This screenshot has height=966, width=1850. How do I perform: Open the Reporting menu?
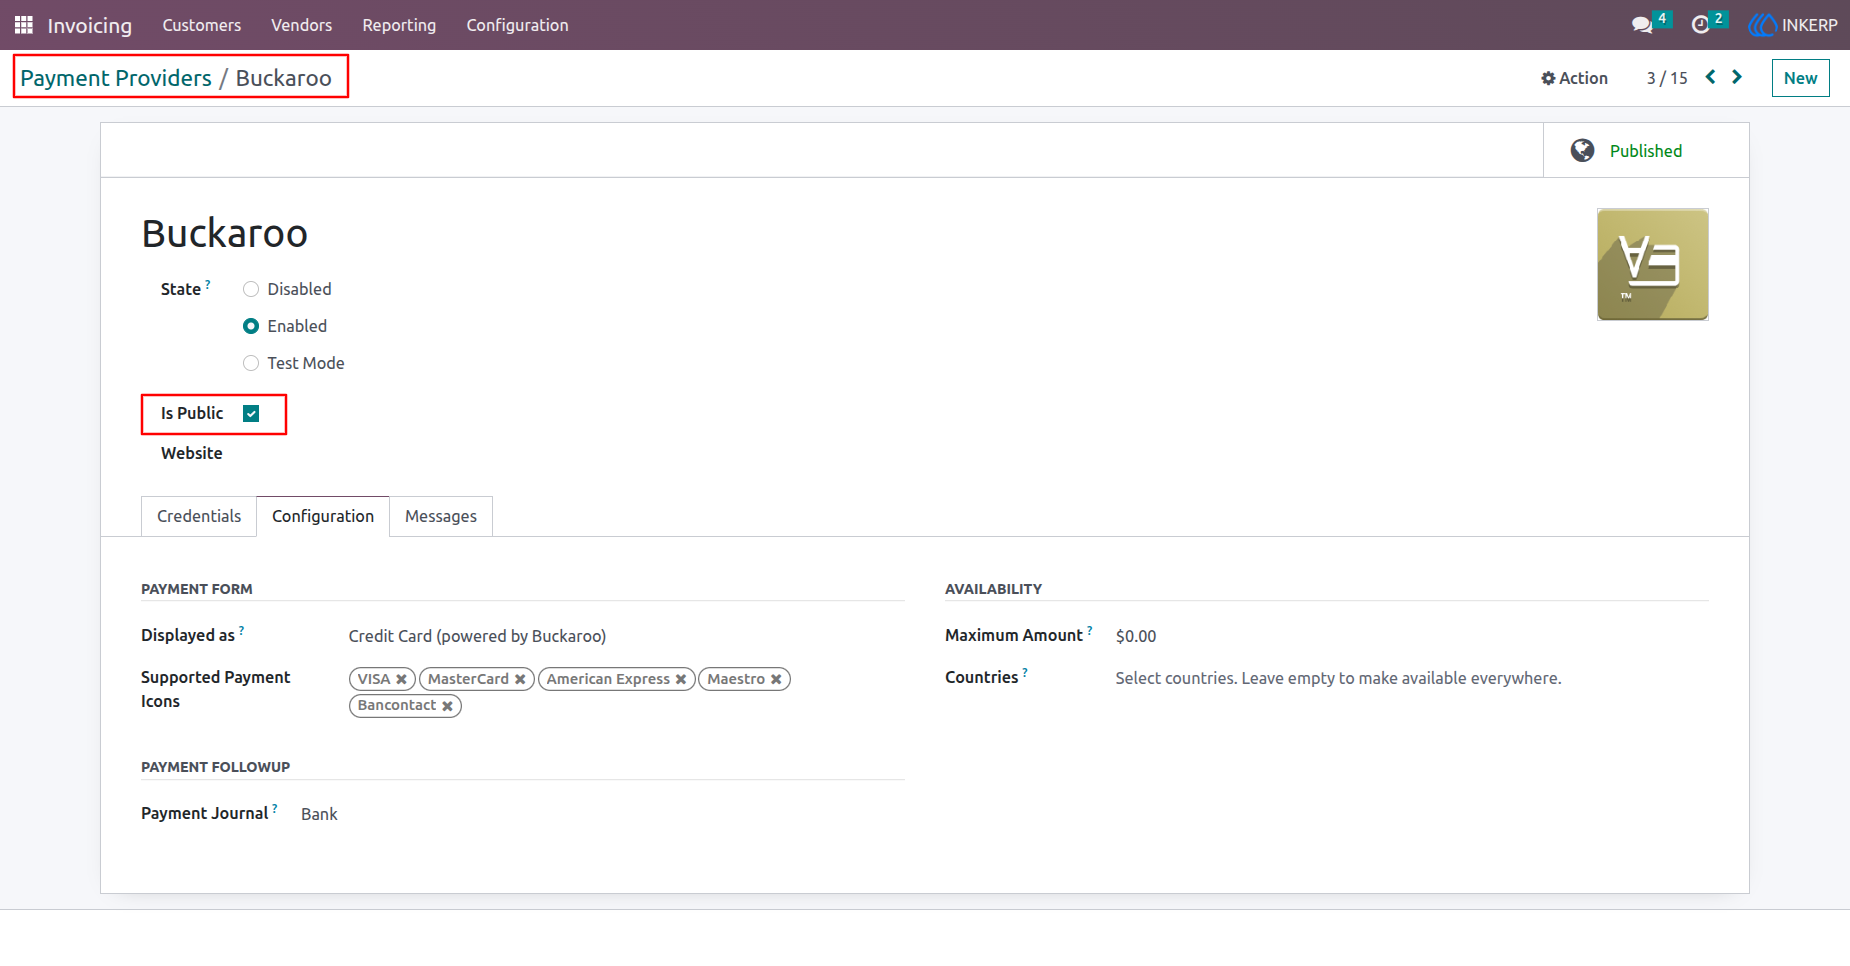[399, 25]
